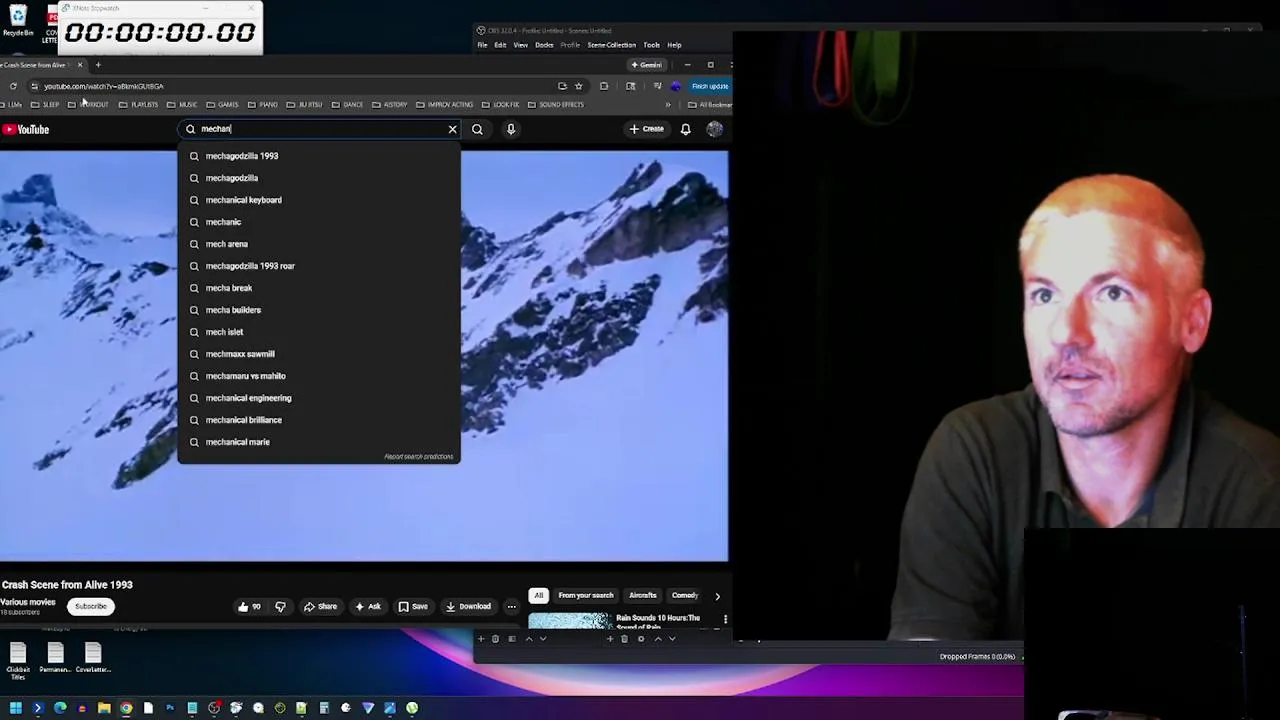
Task: Open YouTube notifications bell
Action: (x=685, y=129)
